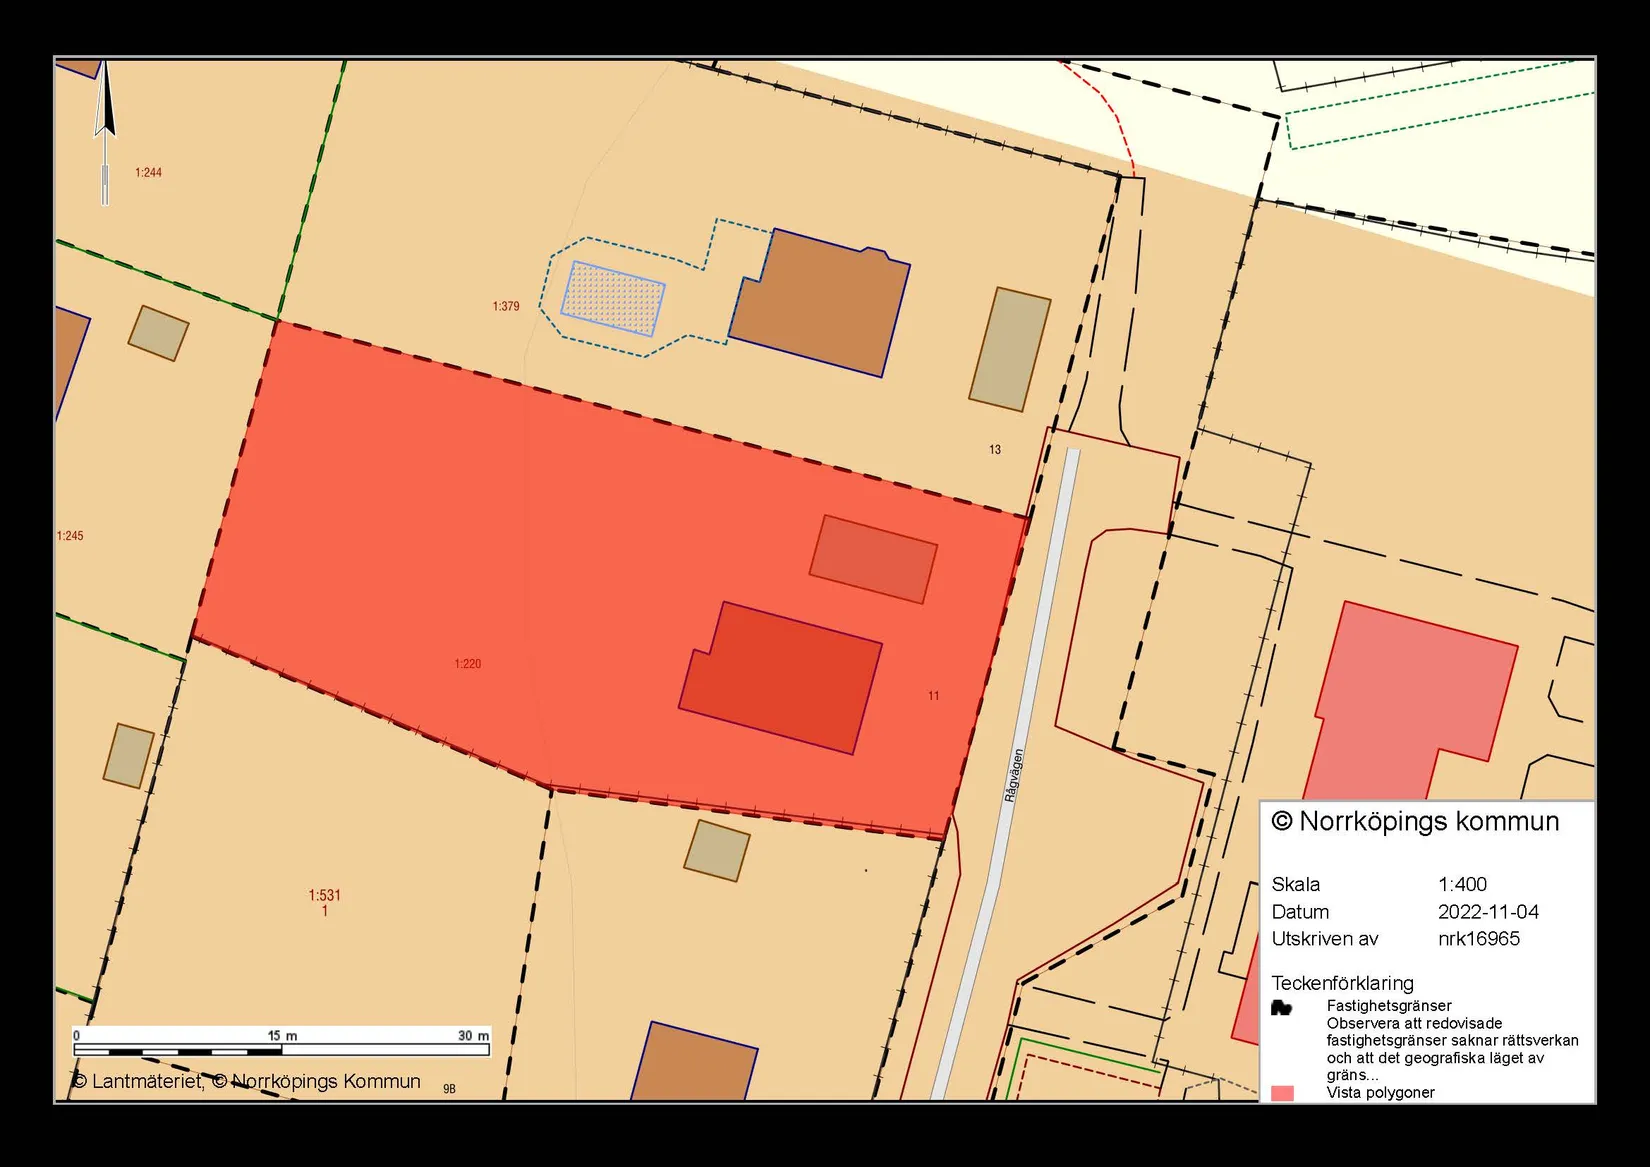Click the Fastighetsgränser legend symbol
Screen dimensions: 1650x1167
(x=1281, y=1007)
